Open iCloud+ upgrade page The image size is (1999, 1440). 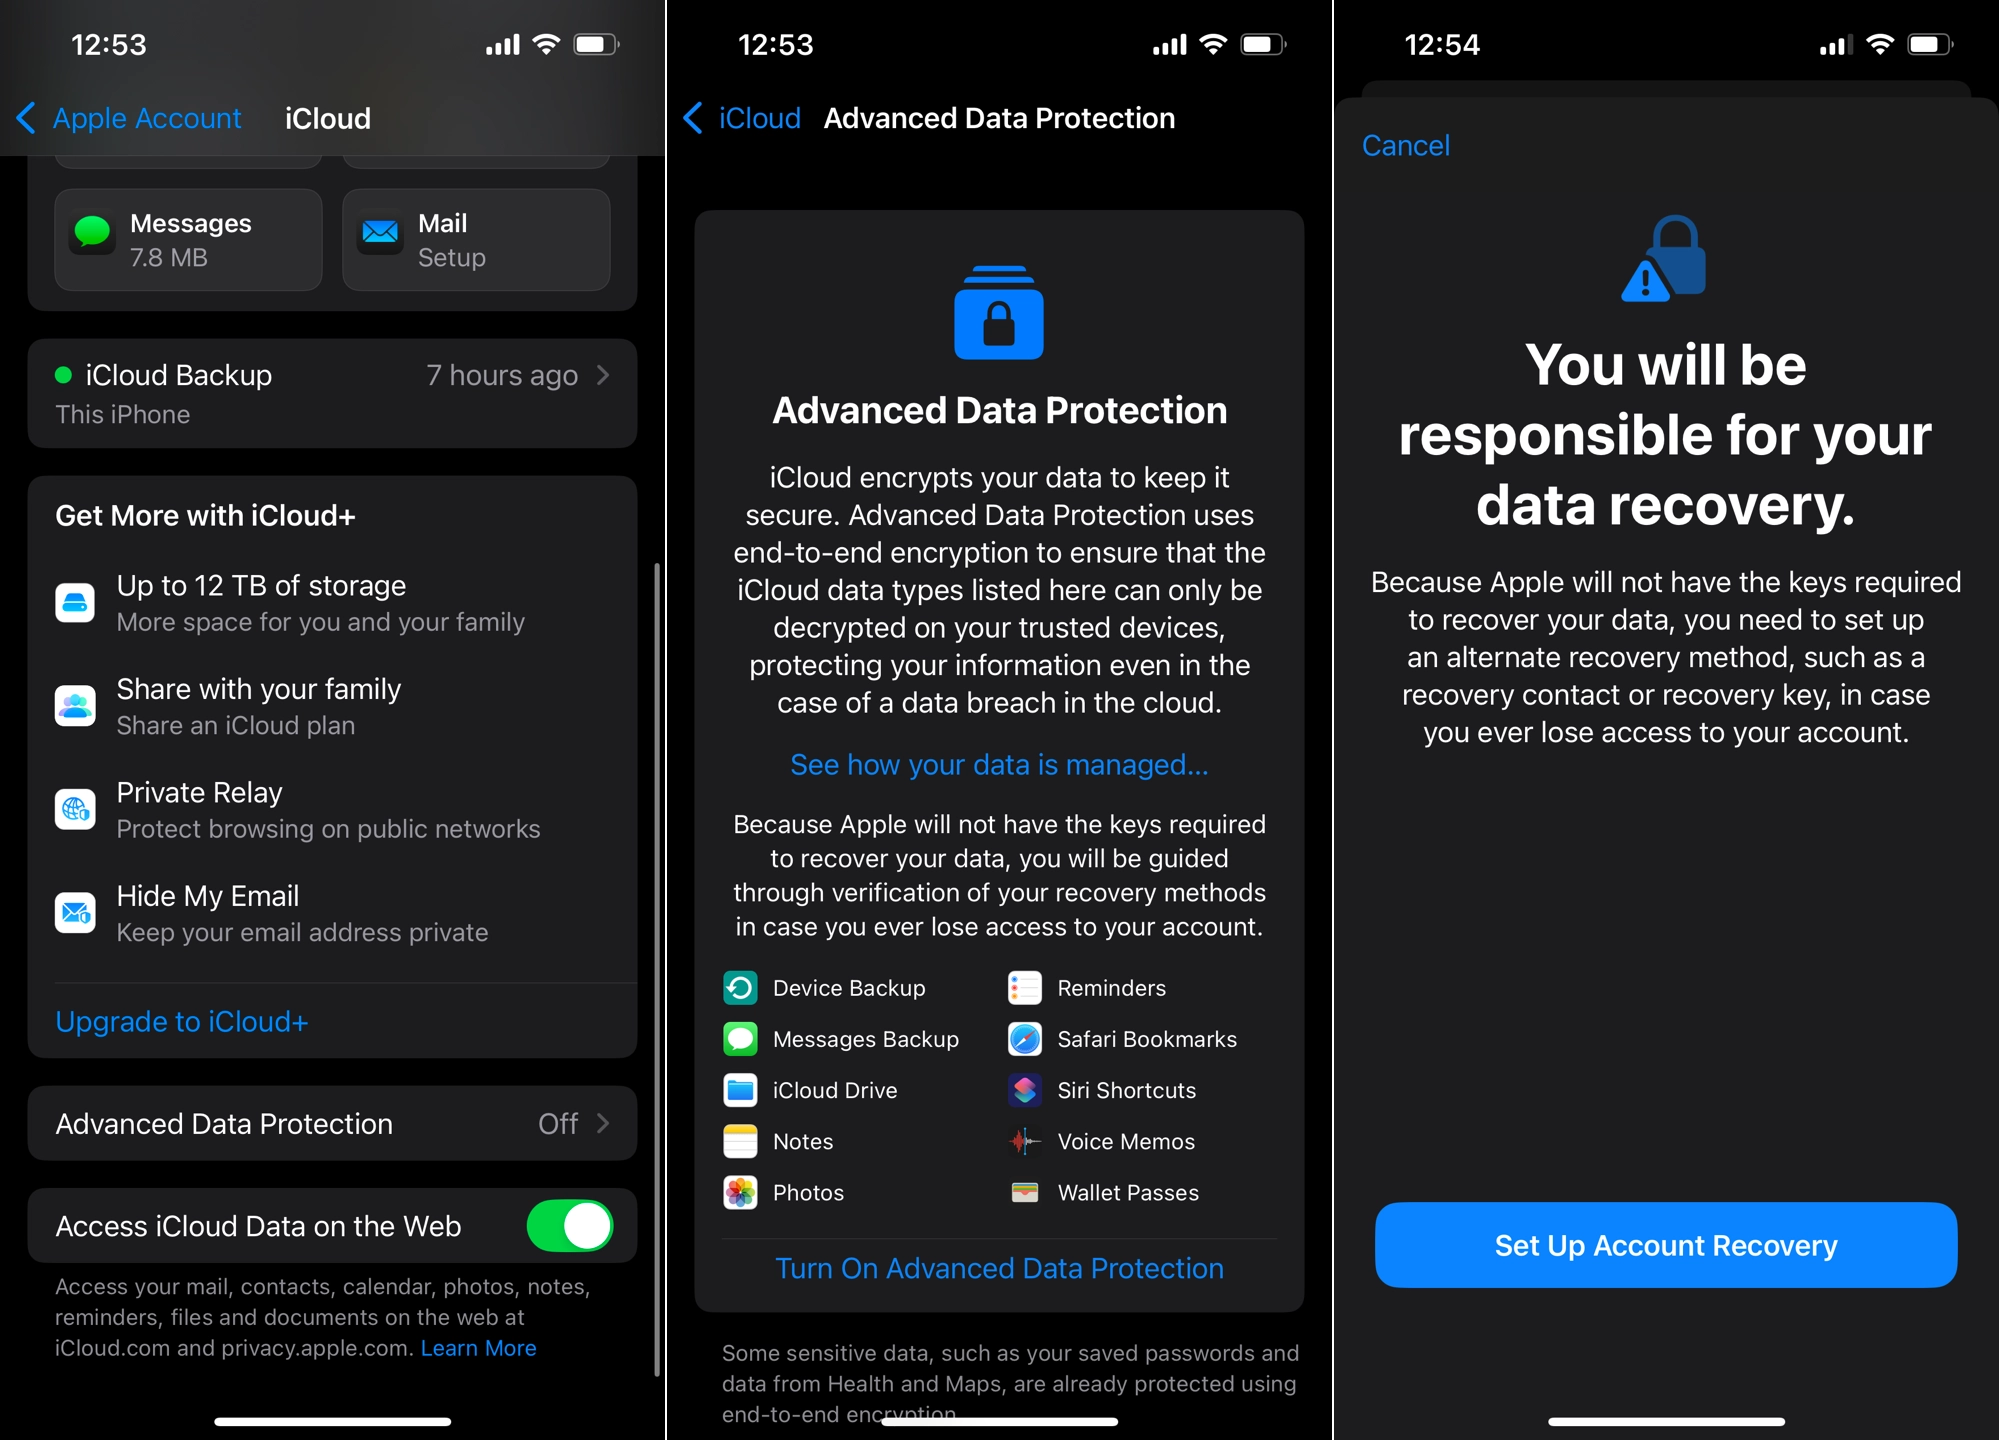180,1021
